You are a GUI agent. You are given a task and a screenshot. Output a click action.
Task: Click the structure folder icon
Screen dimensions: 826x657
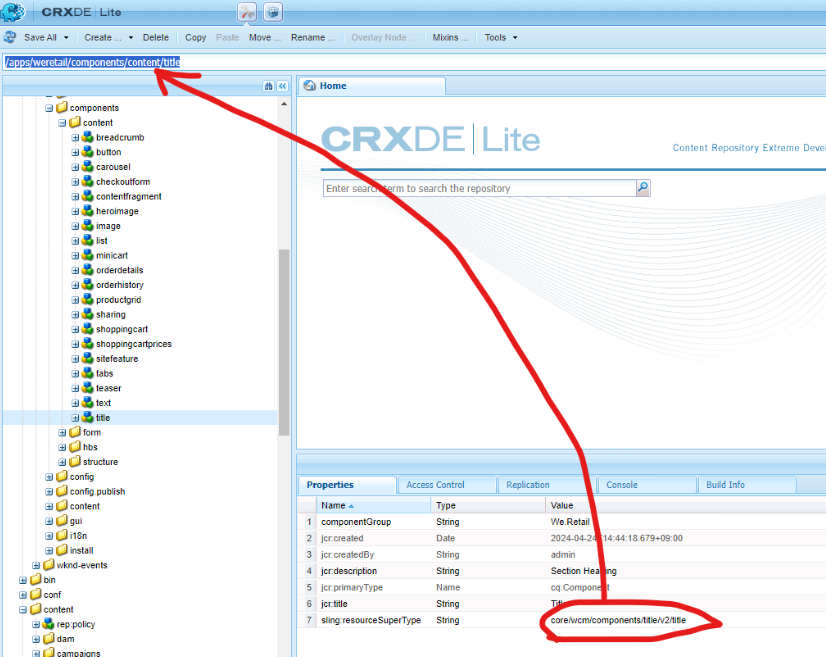coord(75,462)
